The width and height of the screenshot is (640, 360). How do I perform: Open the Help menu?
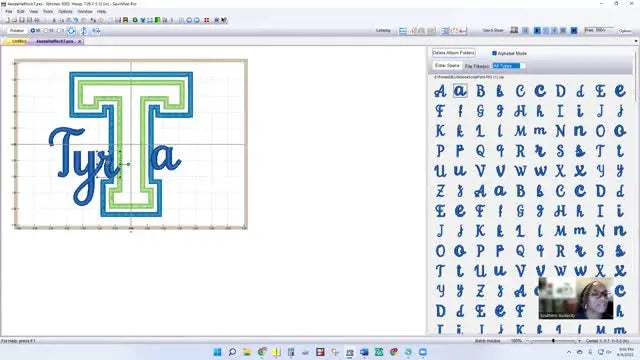pos(102,11)
